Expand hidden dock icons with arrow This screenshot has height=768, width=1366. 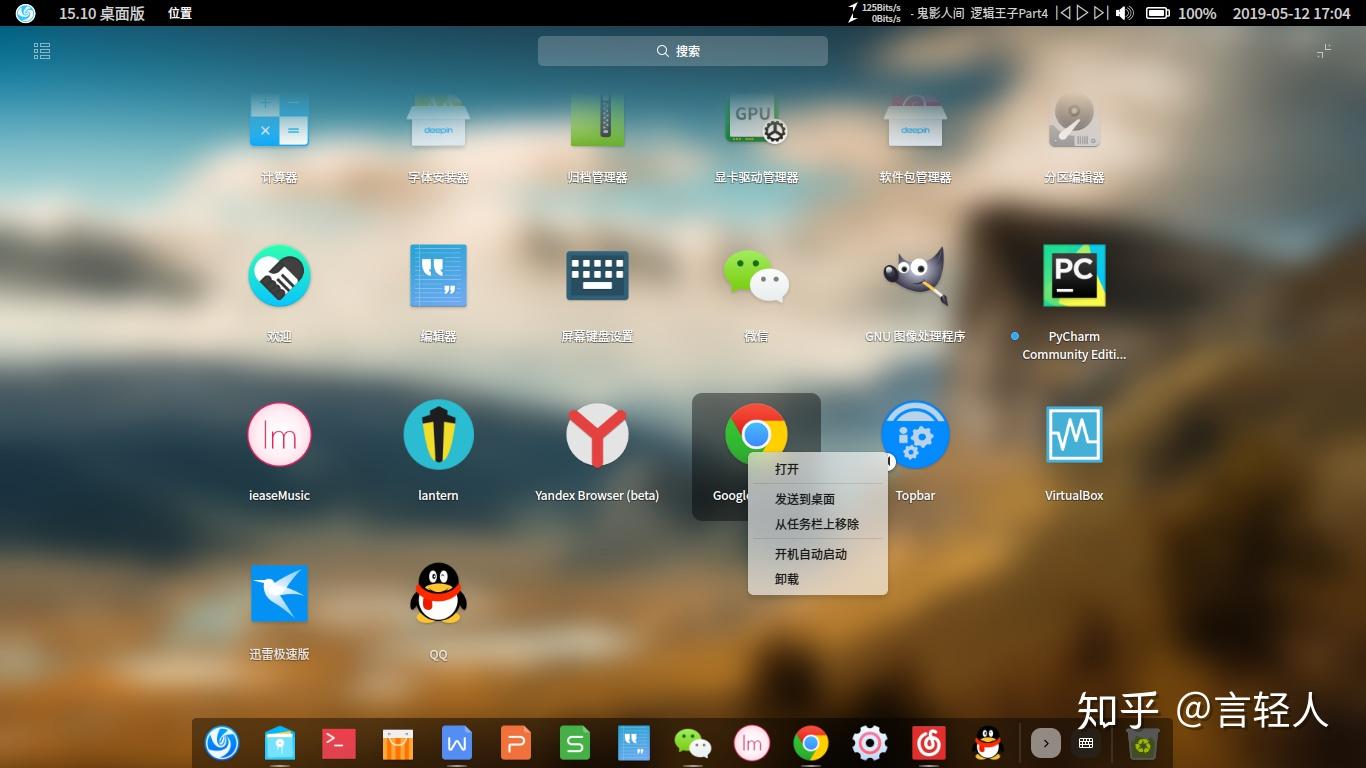1045,743
